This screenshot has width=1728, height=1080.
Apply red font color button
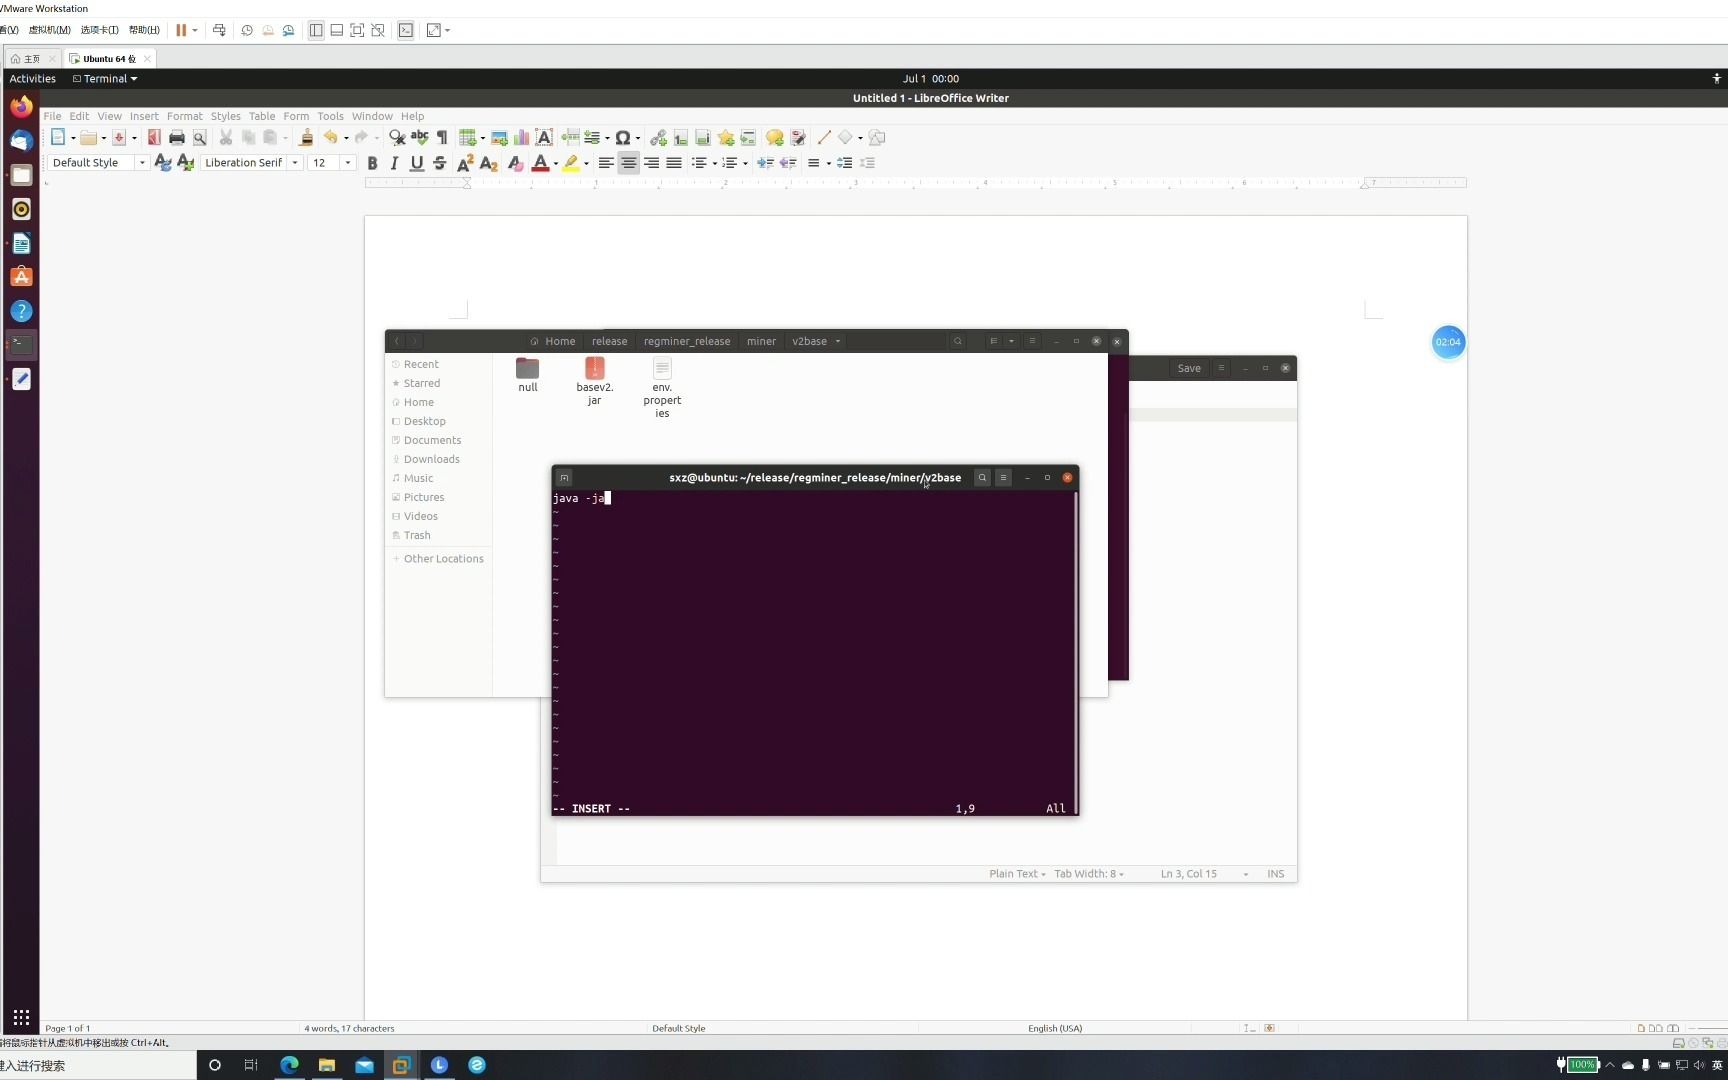coord(541,163)
